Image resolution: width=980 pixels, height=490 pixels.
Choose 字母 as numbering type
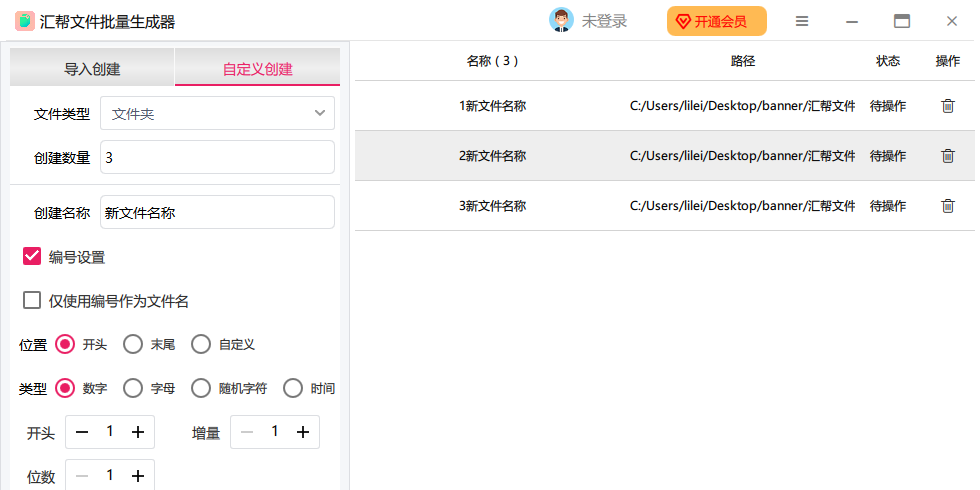133,388
